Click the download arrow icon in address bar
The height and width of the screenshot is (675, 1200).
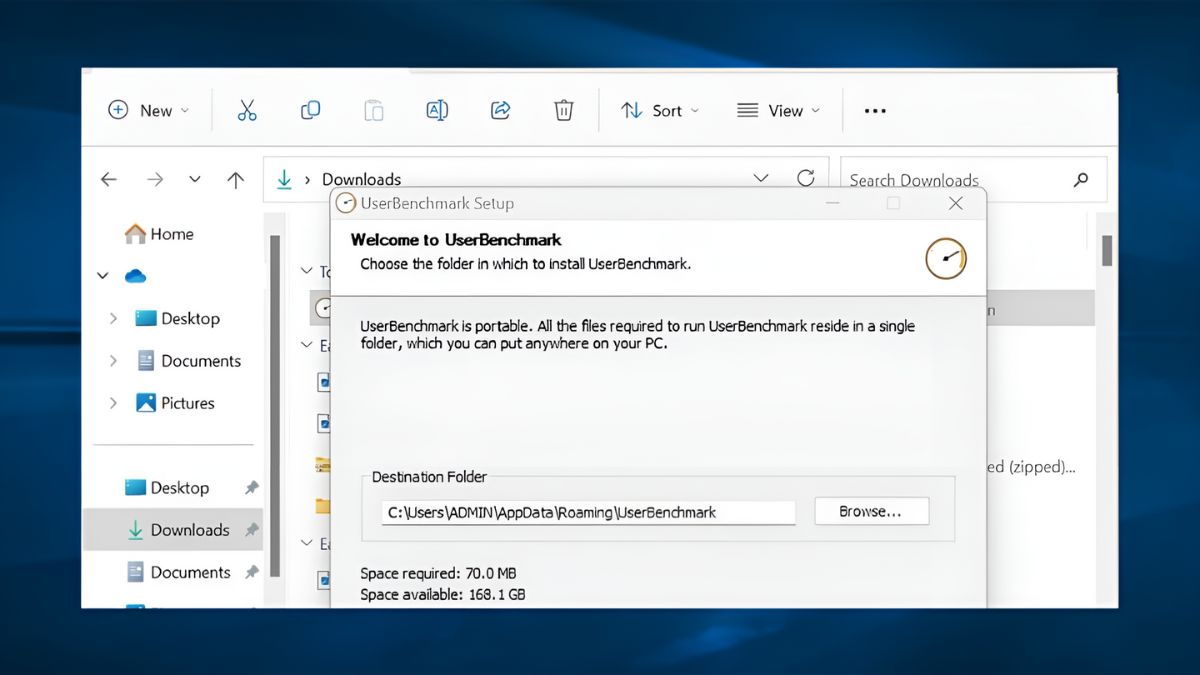285,180
